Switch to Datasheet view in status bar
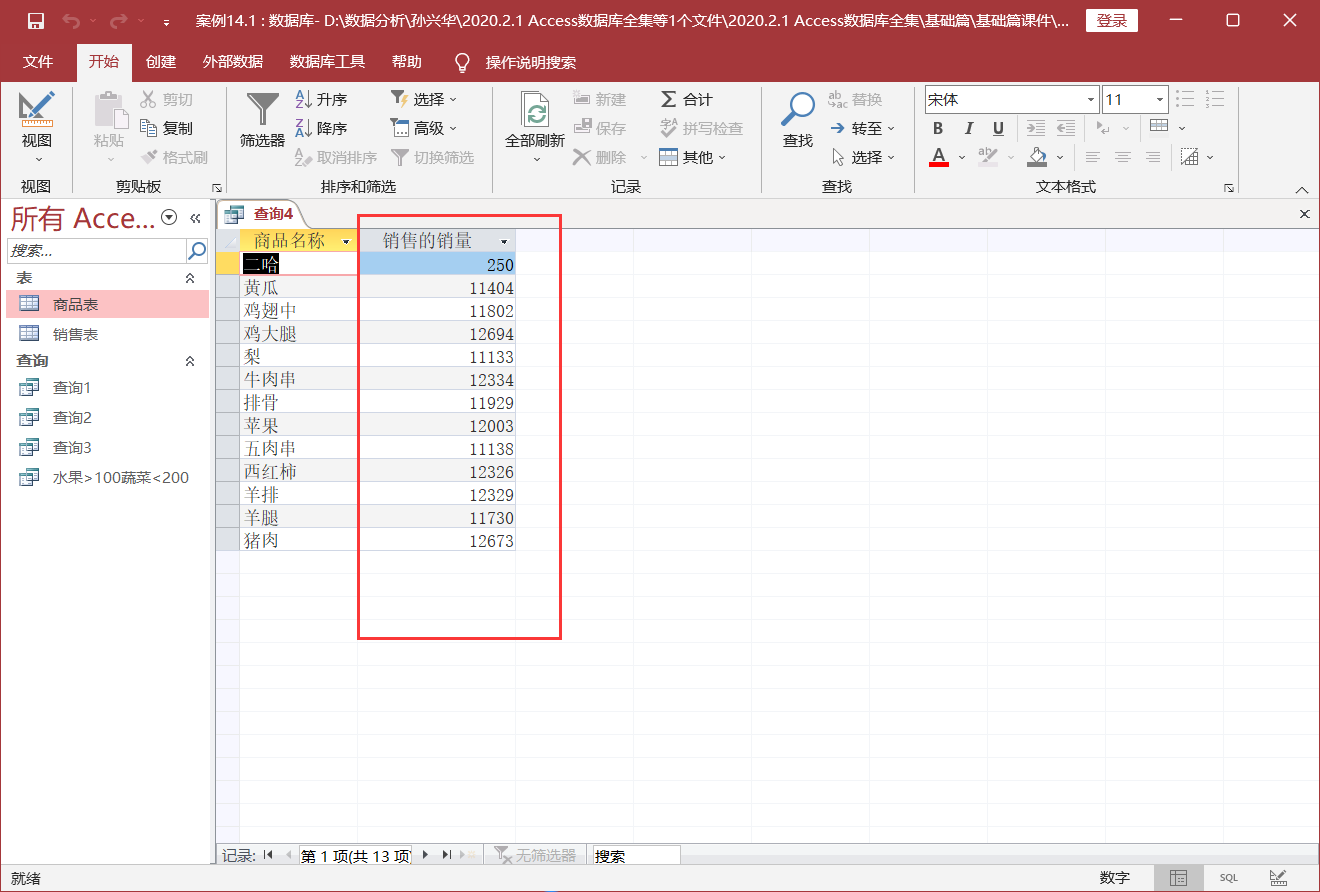Viewport: 1320px width, 892px height. tap(1179, 878)
